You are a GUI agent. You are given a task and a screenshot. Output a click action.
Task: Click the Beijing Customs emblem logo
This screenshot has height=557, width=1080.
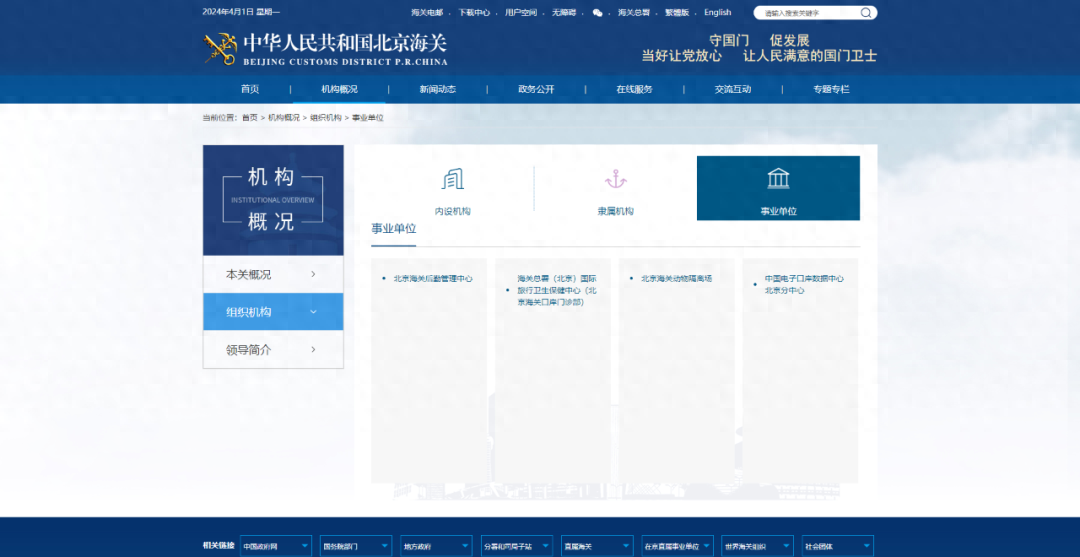point(220,48)
